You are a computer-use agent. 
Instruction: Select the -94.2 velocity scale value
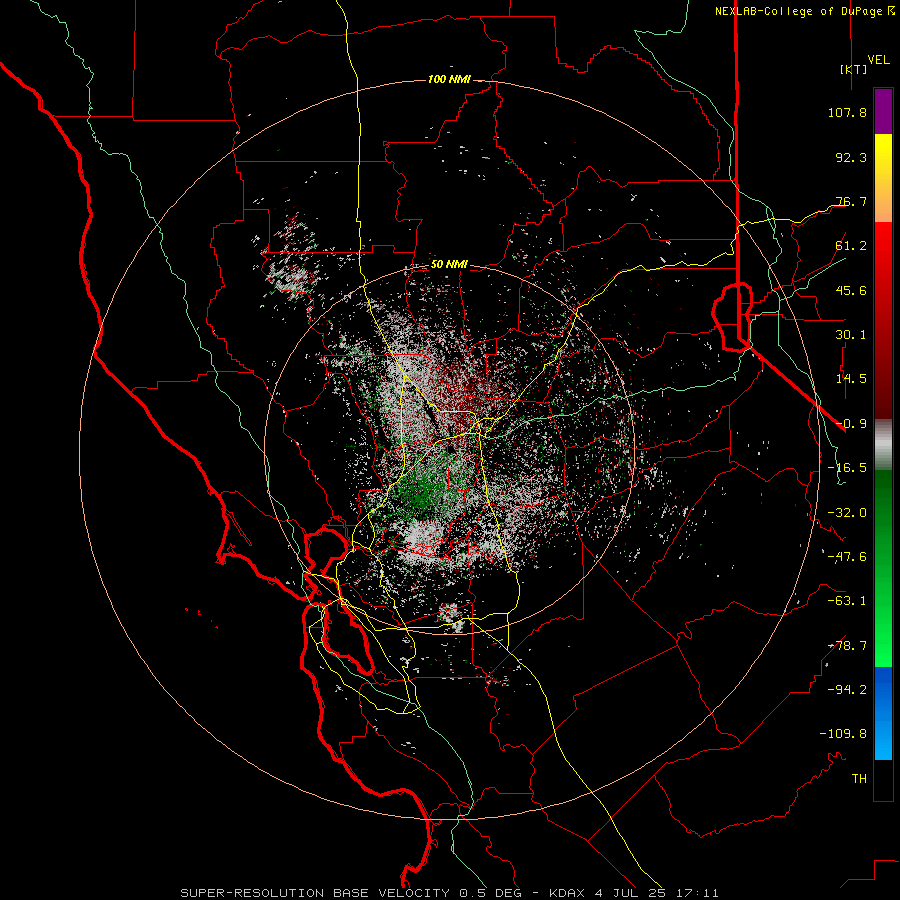click(x=847, y=690)
